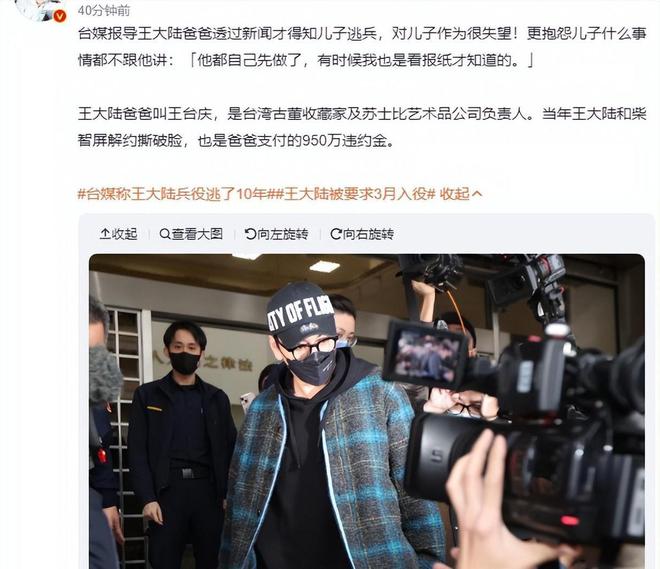Choose 向右旋转 to rotate image right
The image size is (660, 569).
coord(362,234)
